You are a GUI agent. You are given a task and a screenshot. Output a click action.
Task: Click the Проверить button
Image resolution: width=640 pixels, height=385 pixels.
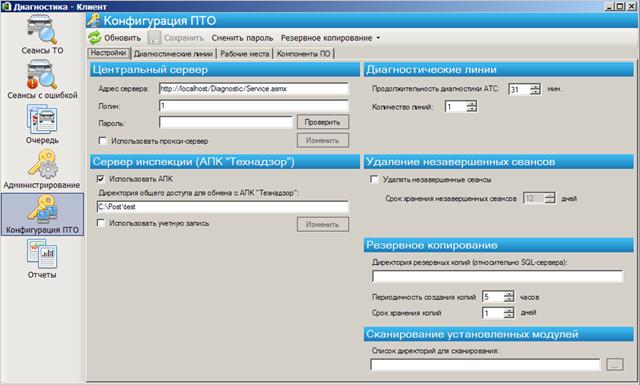(322, 122)
